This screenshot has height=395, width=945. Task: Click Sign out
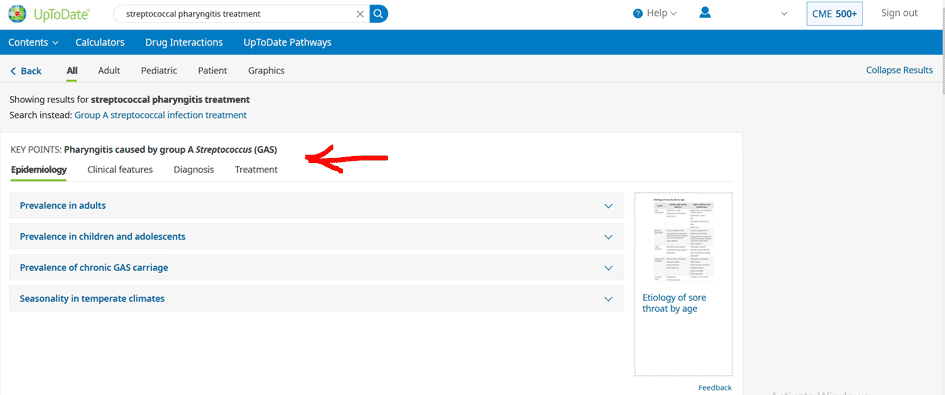899,13
